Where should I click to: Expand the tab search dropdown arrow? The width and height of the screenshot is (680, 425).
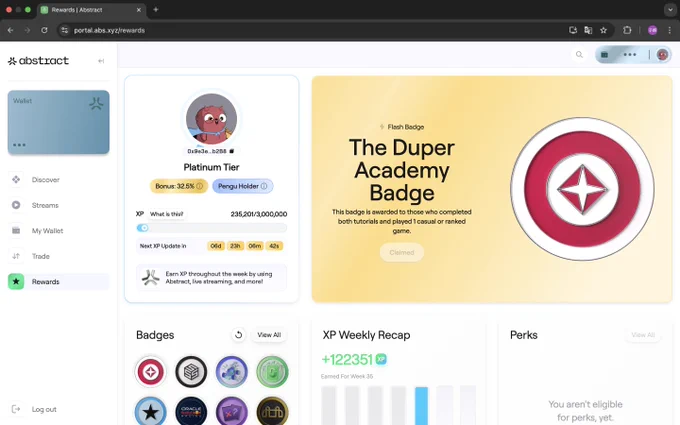tap(670, 10)
